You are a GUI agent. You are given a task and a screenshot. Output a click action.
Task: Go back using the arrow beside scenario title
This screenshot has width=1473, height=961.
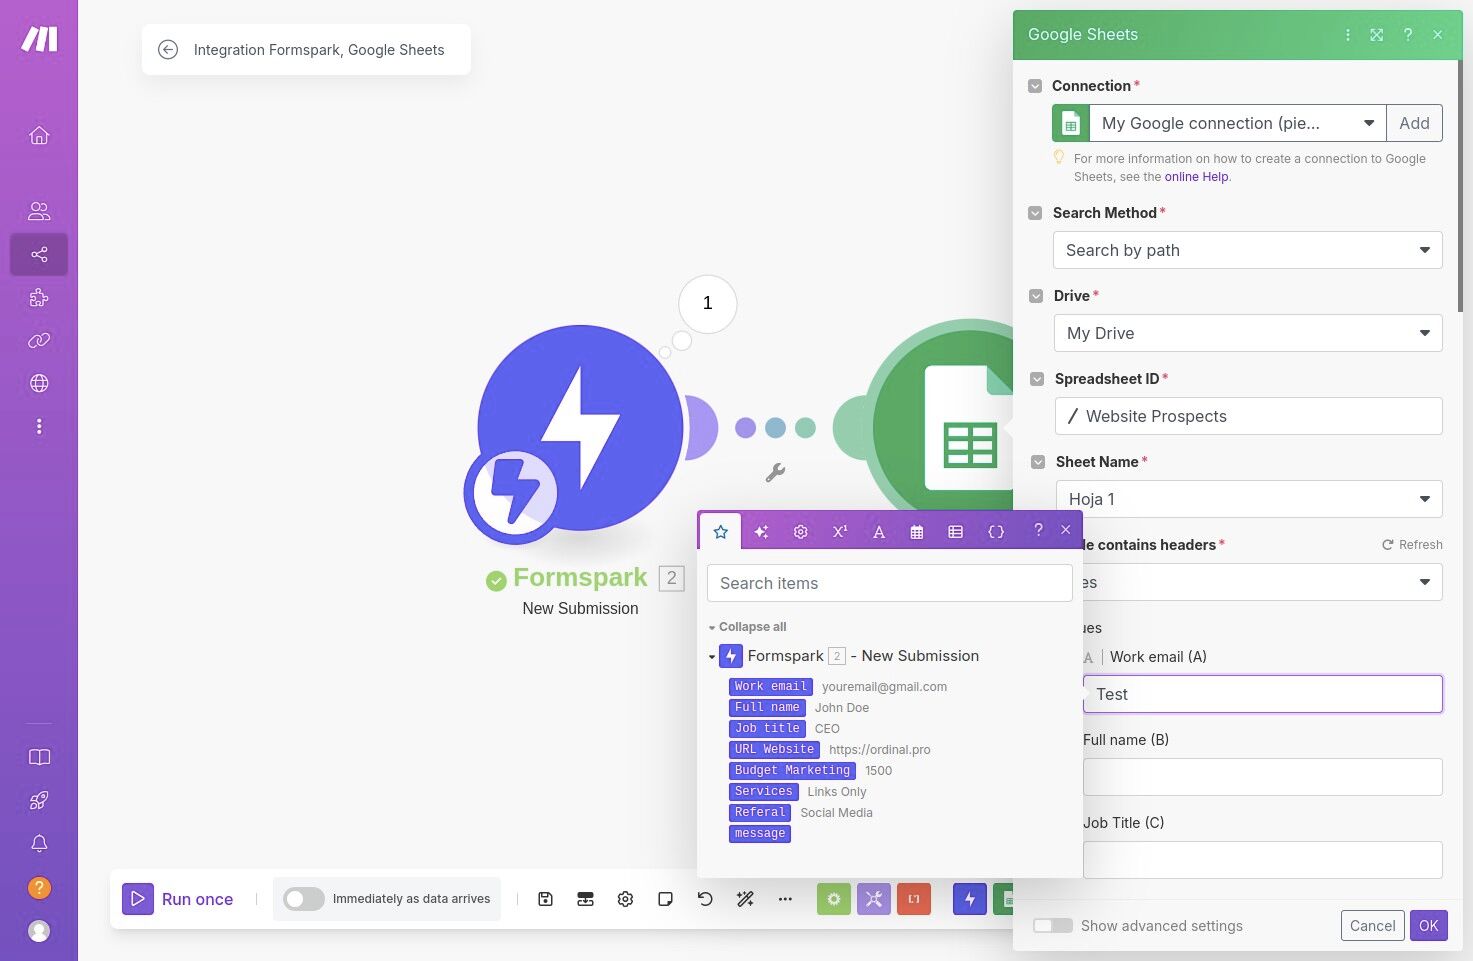[168, 50]
